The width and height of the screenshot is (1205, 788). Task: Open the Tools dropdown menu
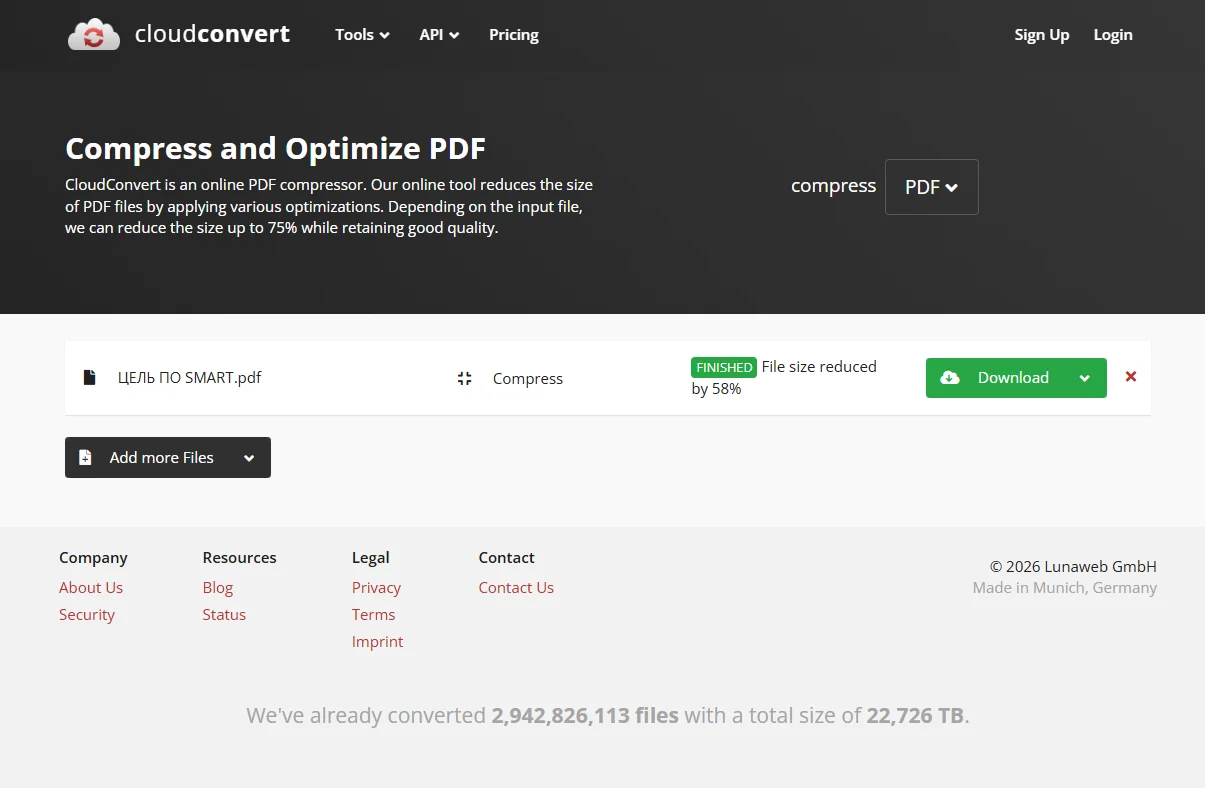(362, 35)
